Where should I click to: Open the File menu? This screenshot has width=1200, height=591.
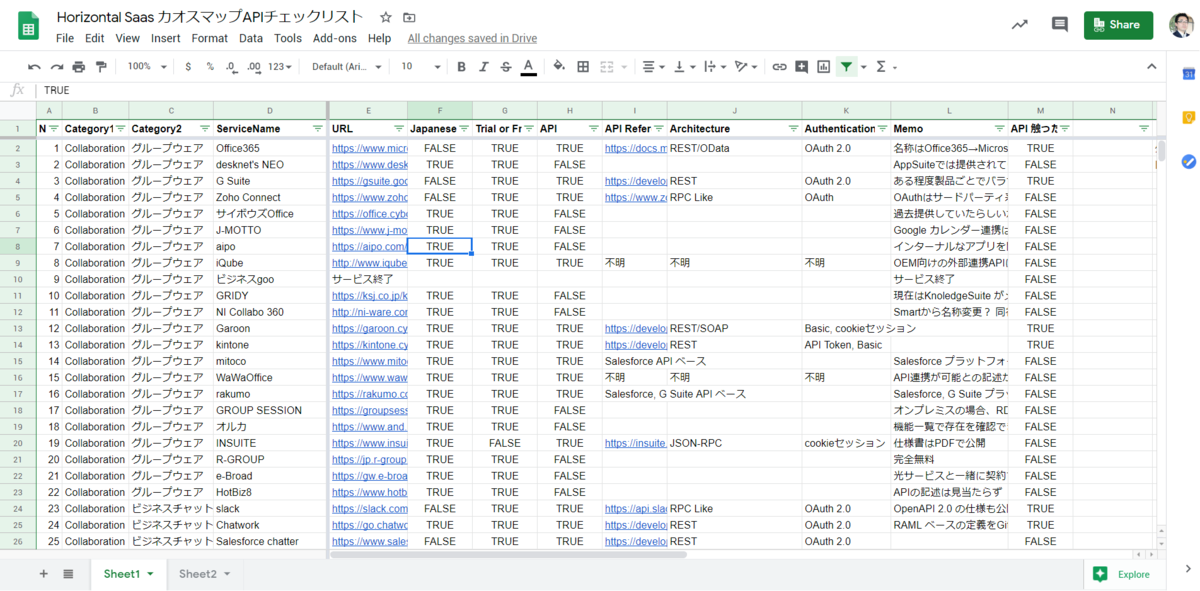click(x=65, y=38)
